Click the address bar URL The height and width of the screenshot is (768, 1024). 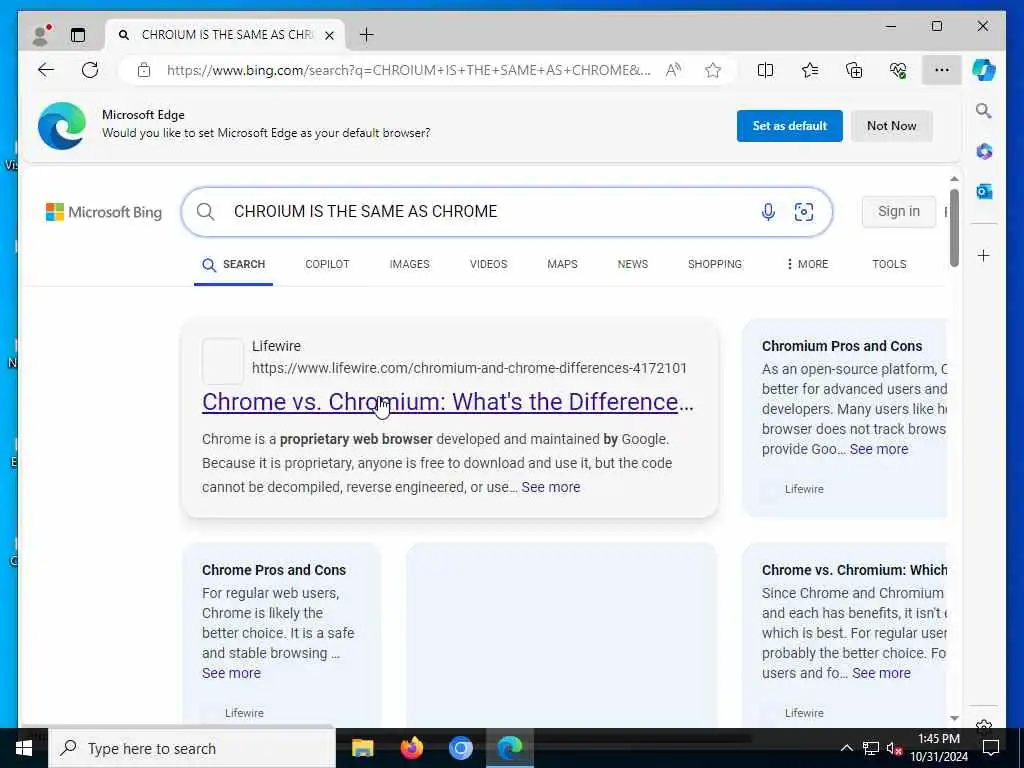pyautogui.click(x=408, y=70)
